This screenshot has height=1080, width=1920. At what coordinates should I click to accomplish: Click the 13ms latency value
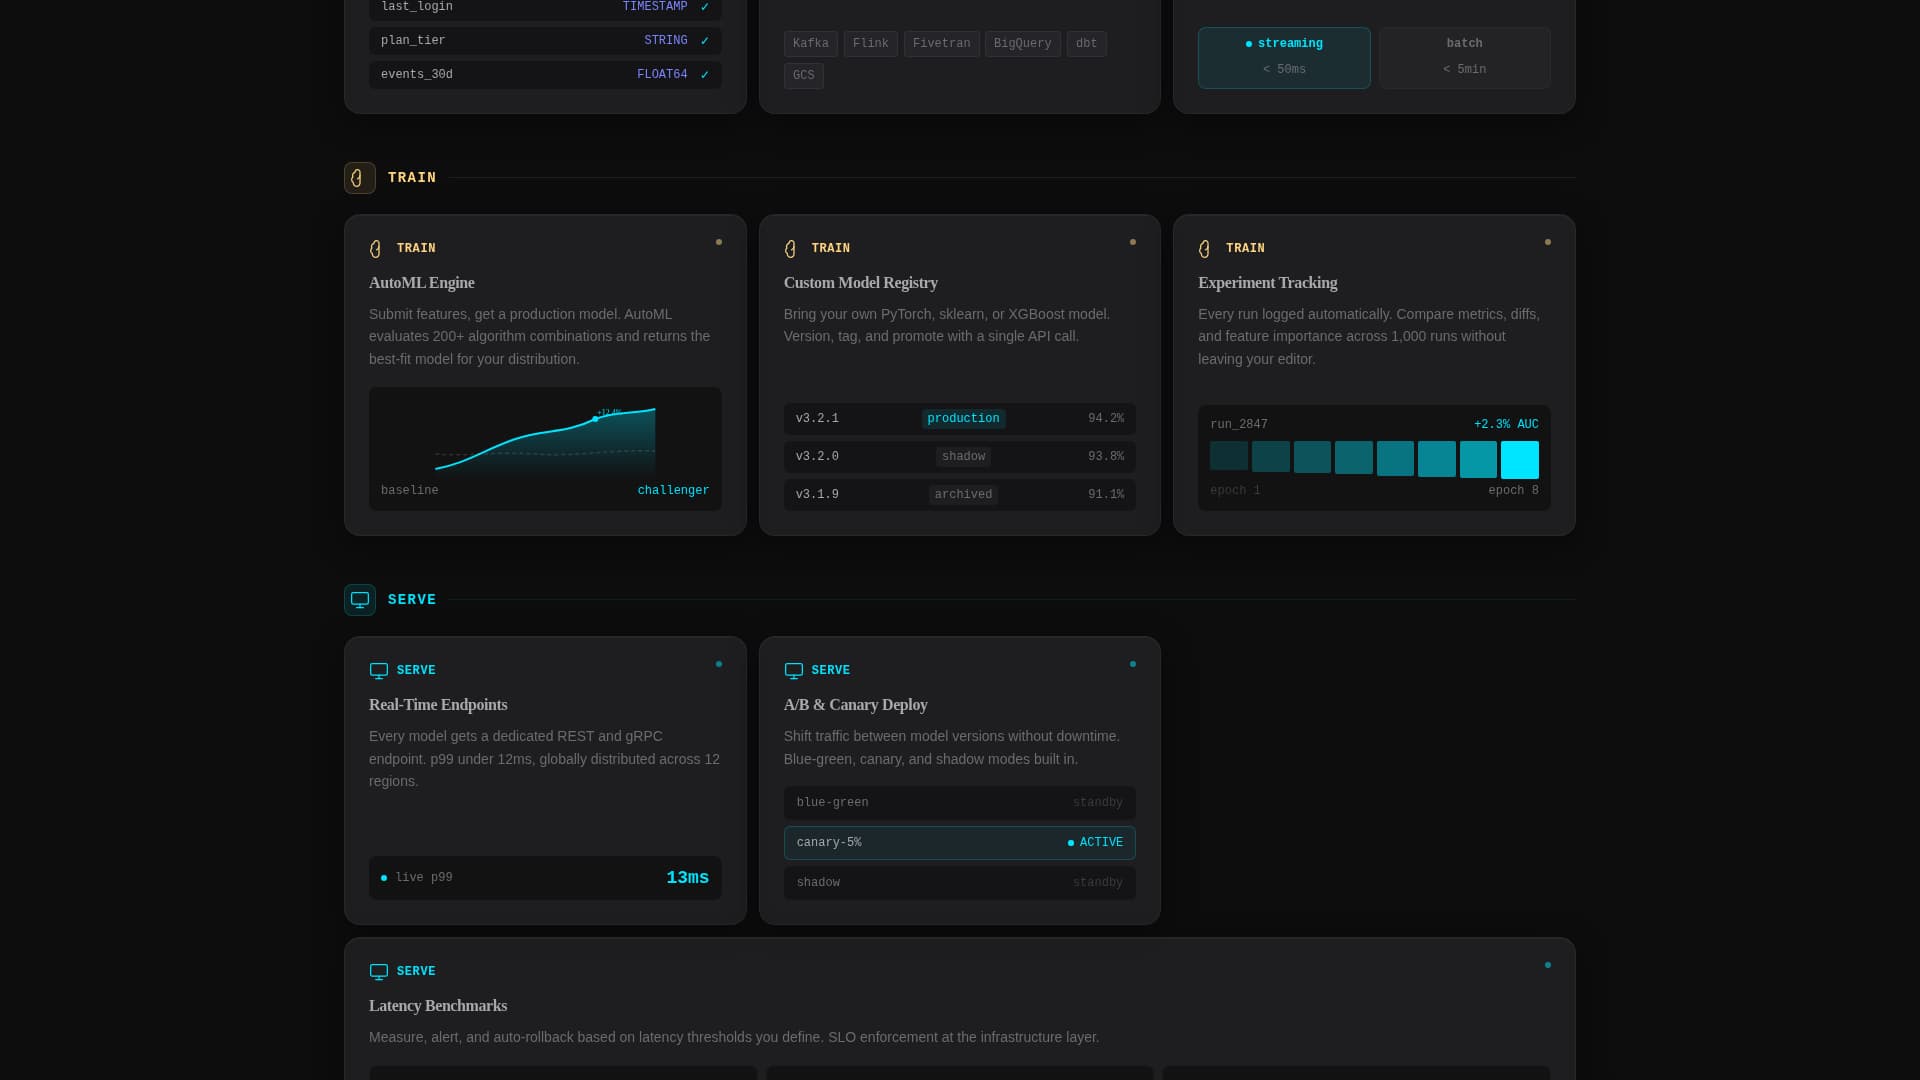688,878
